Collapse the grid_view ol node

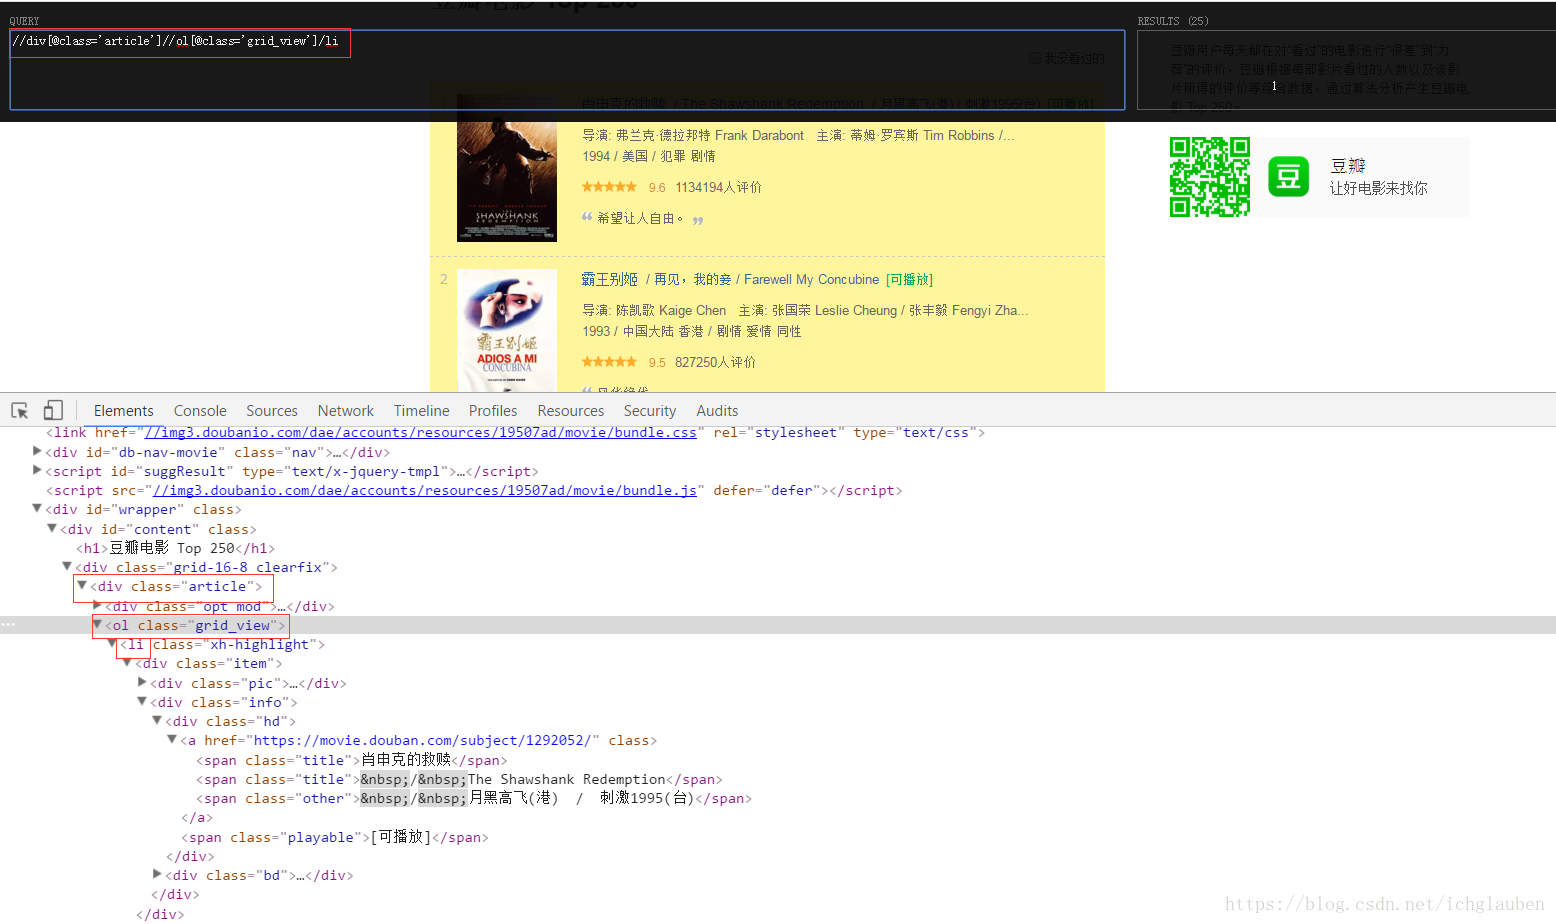tap(97, 624)
